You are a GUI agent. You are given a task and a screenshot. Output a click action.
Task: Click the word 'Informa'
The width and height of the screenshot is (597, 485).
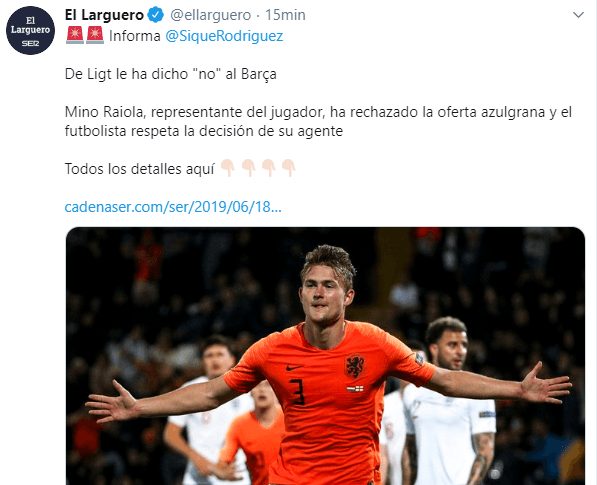pos(135,36)
